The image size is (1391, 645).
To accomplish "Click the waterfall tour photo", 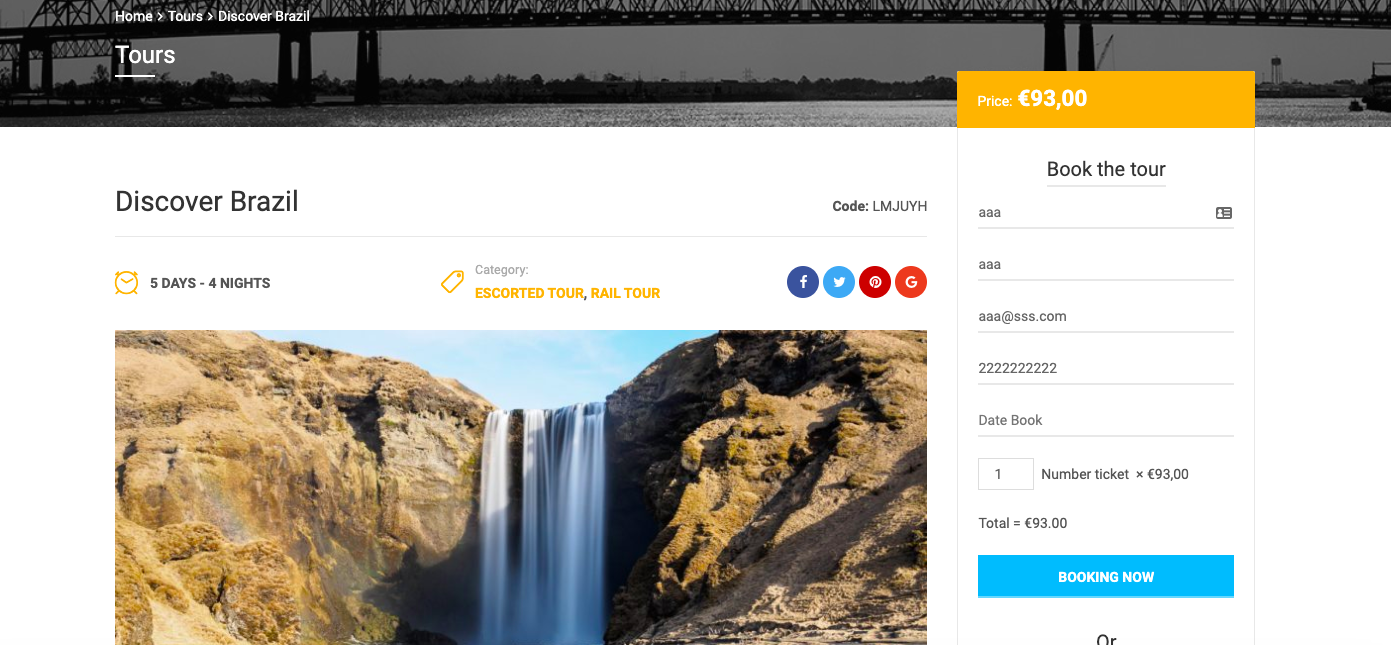I will coord(521,488).
